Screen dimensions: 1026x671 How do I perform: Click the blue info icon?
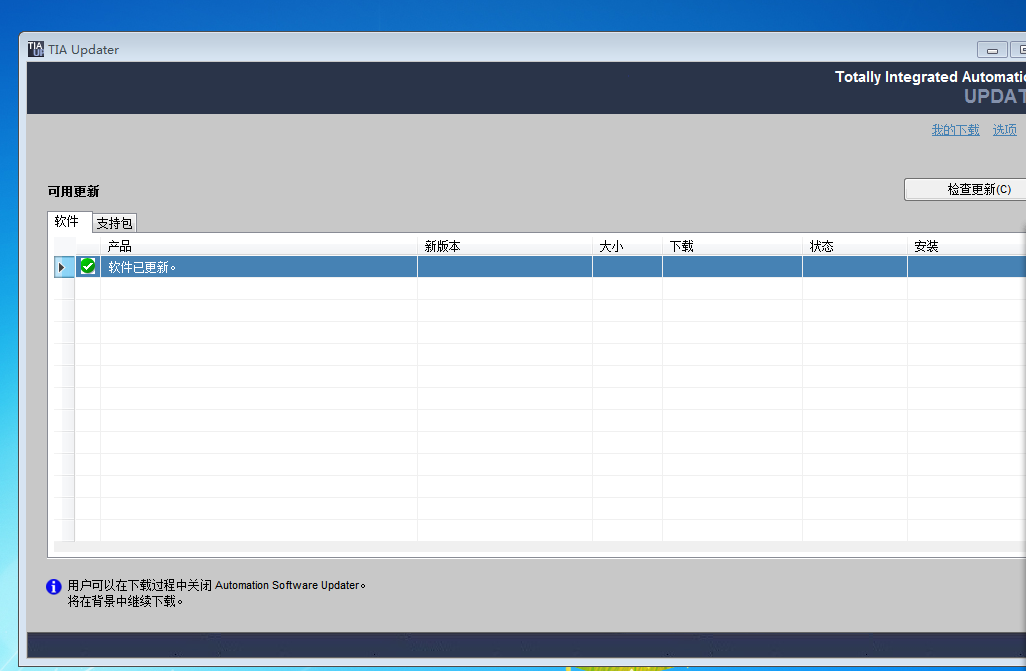pos(54,587)
